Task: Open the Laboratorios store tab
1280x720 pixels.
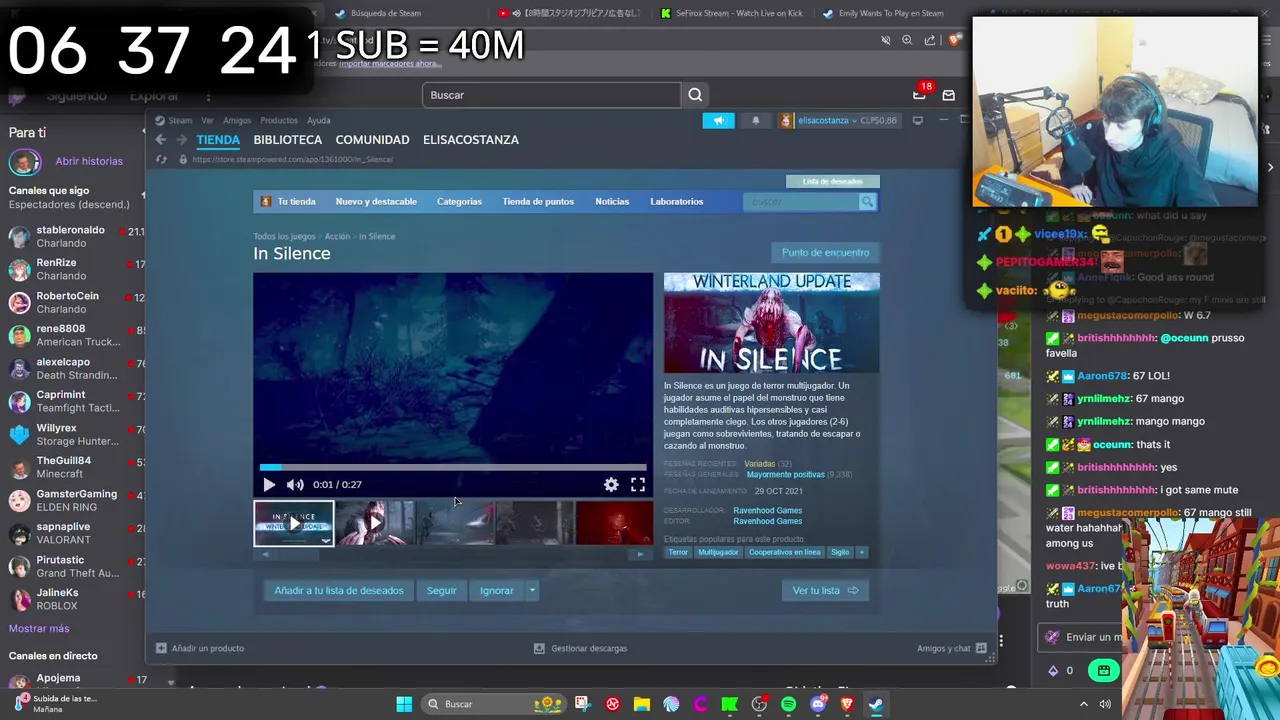Action: click(677, 202)
